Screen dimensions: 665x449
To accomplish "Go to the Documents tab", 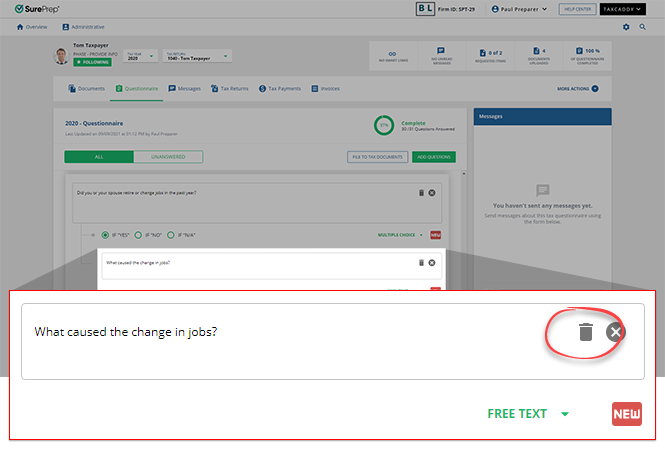I will 87,89.
